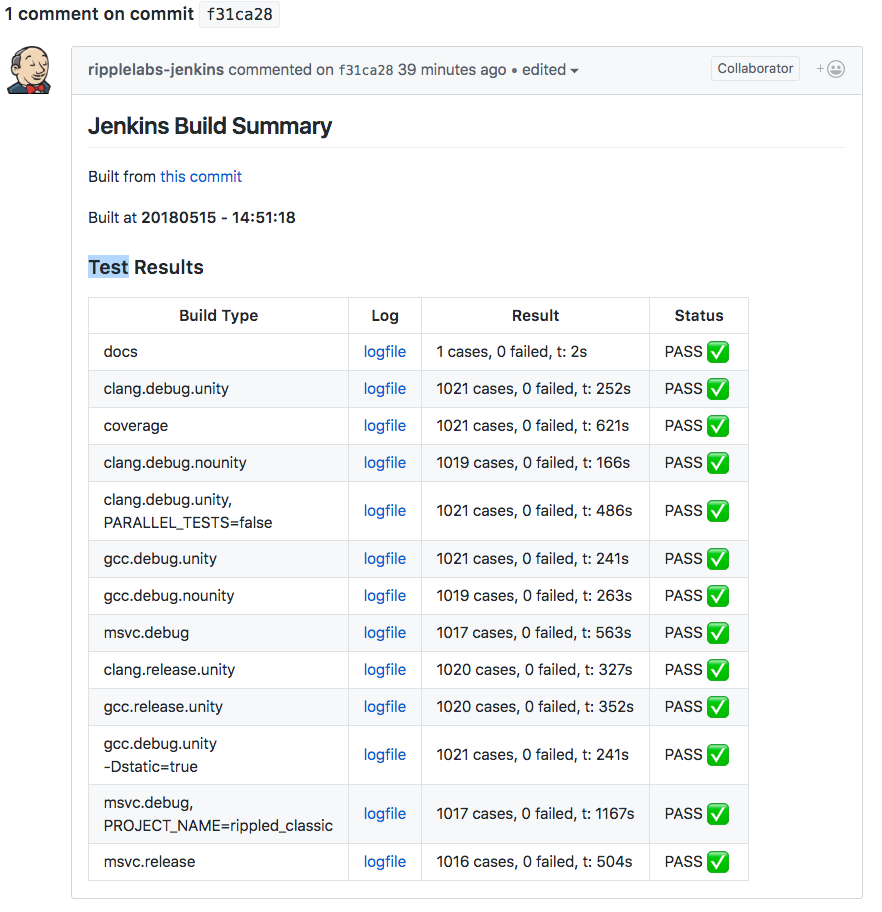
Task: Open the logfile for clang.debug.unity
Action: pos(385,389)
